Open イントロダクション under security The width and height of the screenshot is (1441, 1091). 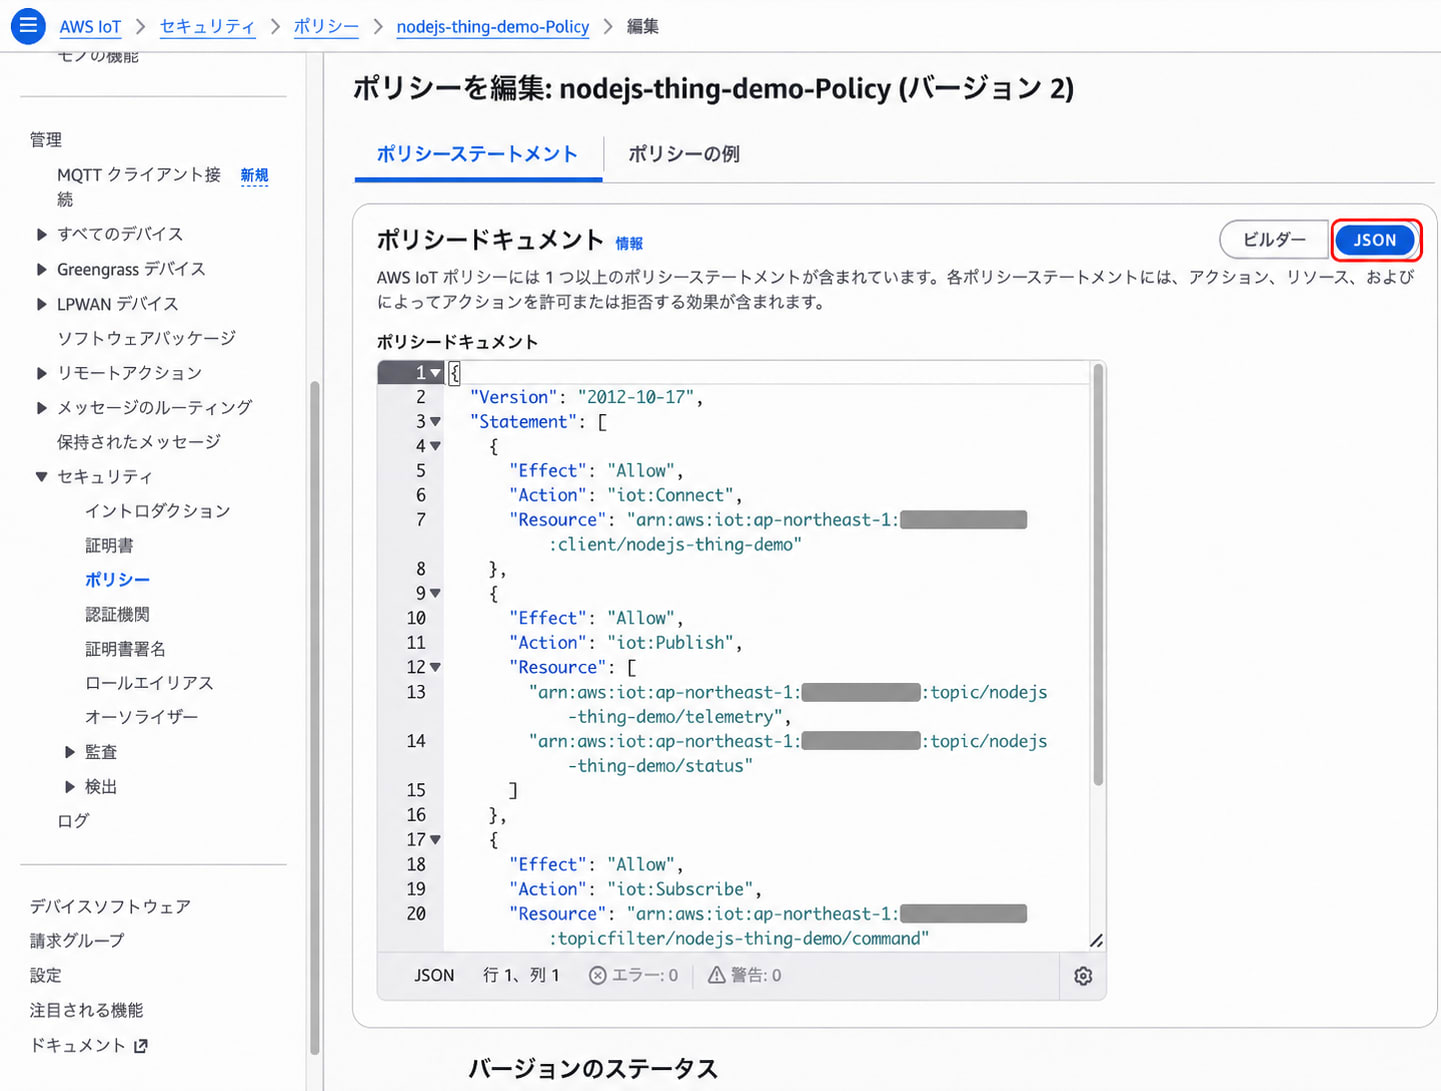click(158, 511)
